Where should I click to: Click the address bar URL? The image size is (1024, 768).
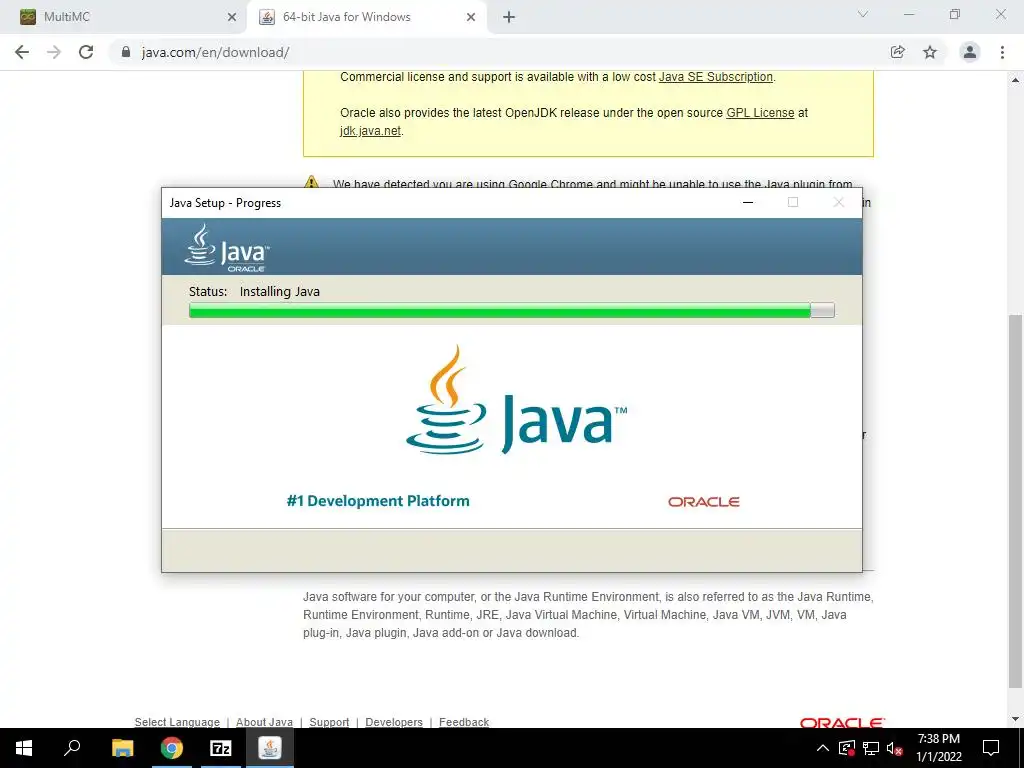click(216, 52)
